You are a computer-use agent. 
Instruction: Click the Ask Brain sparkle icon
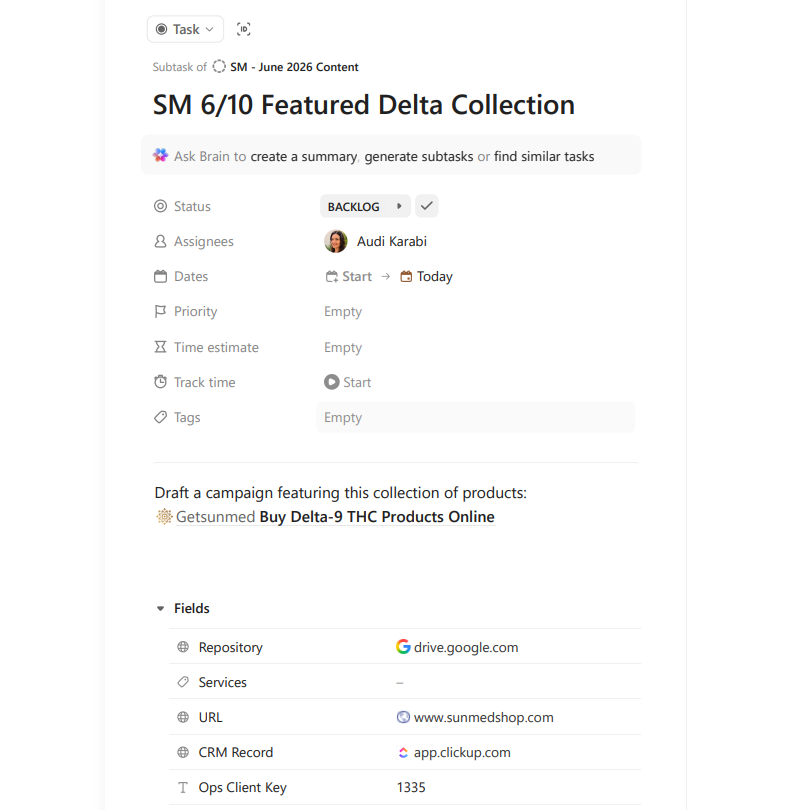161,155
